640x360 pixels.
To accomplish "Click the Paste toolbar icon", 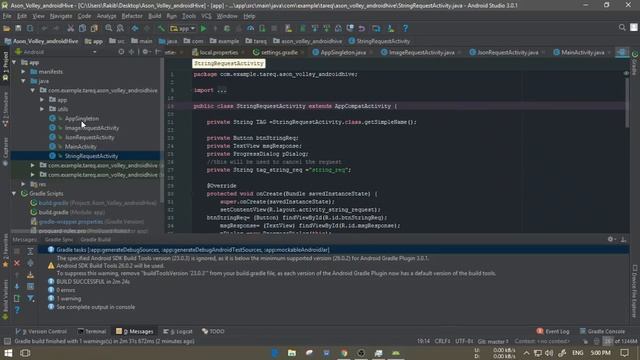I will tap(94, 29).
